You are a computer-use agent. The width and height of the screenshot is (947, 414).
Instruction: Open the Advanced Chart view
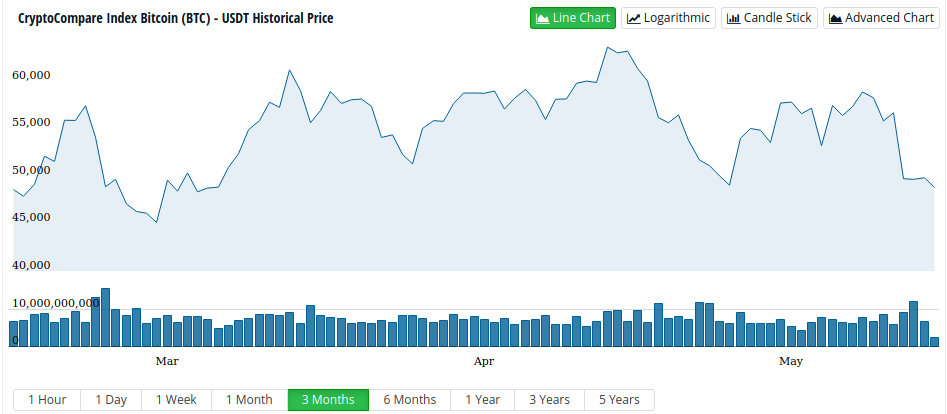(x=881, y=18)
